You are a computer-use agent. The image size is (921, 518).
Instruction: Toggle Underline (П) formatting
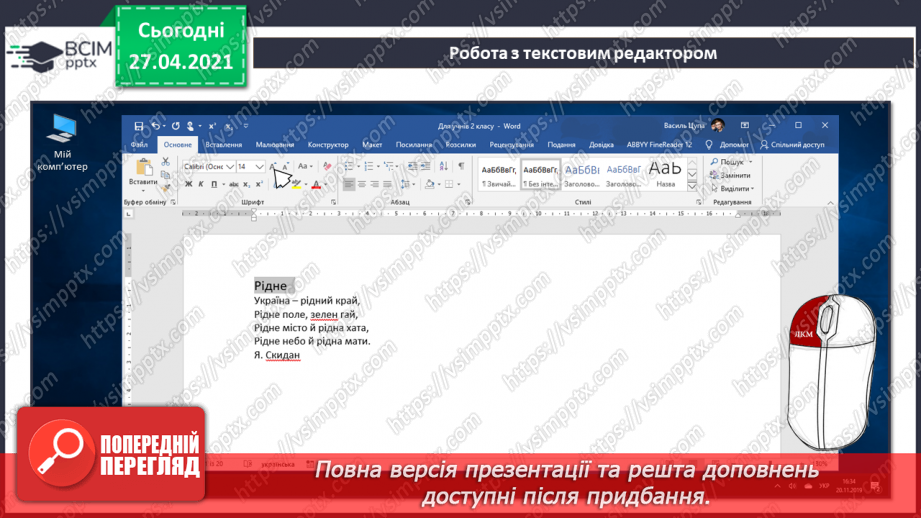tap(214, 184)
